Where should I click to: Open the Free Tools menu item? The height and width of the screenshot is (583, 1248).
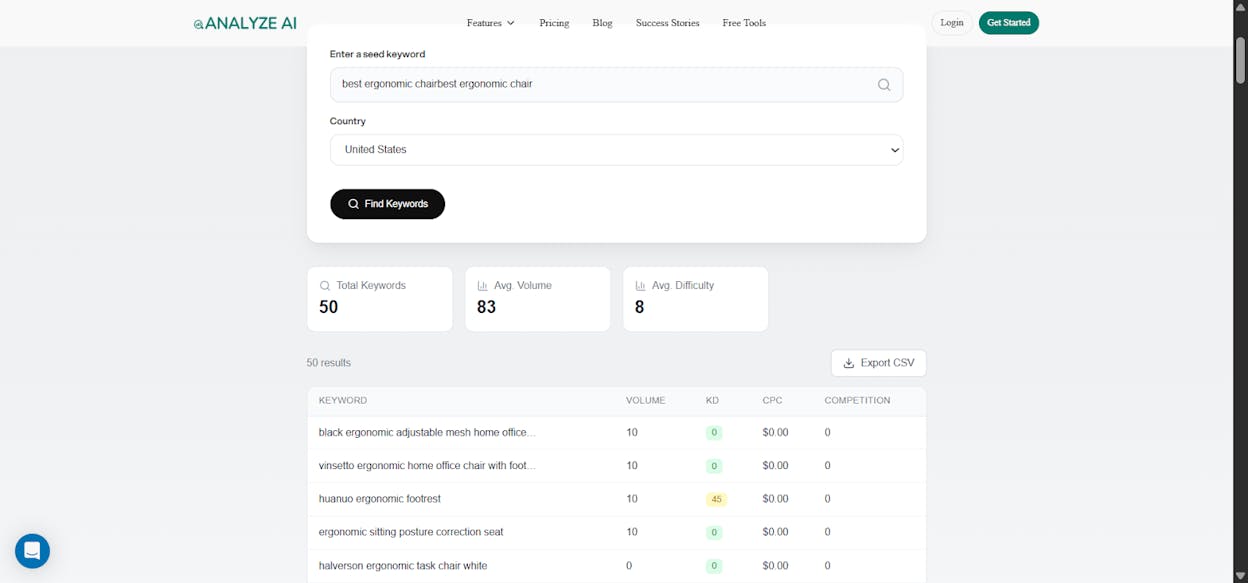(744, 23)
